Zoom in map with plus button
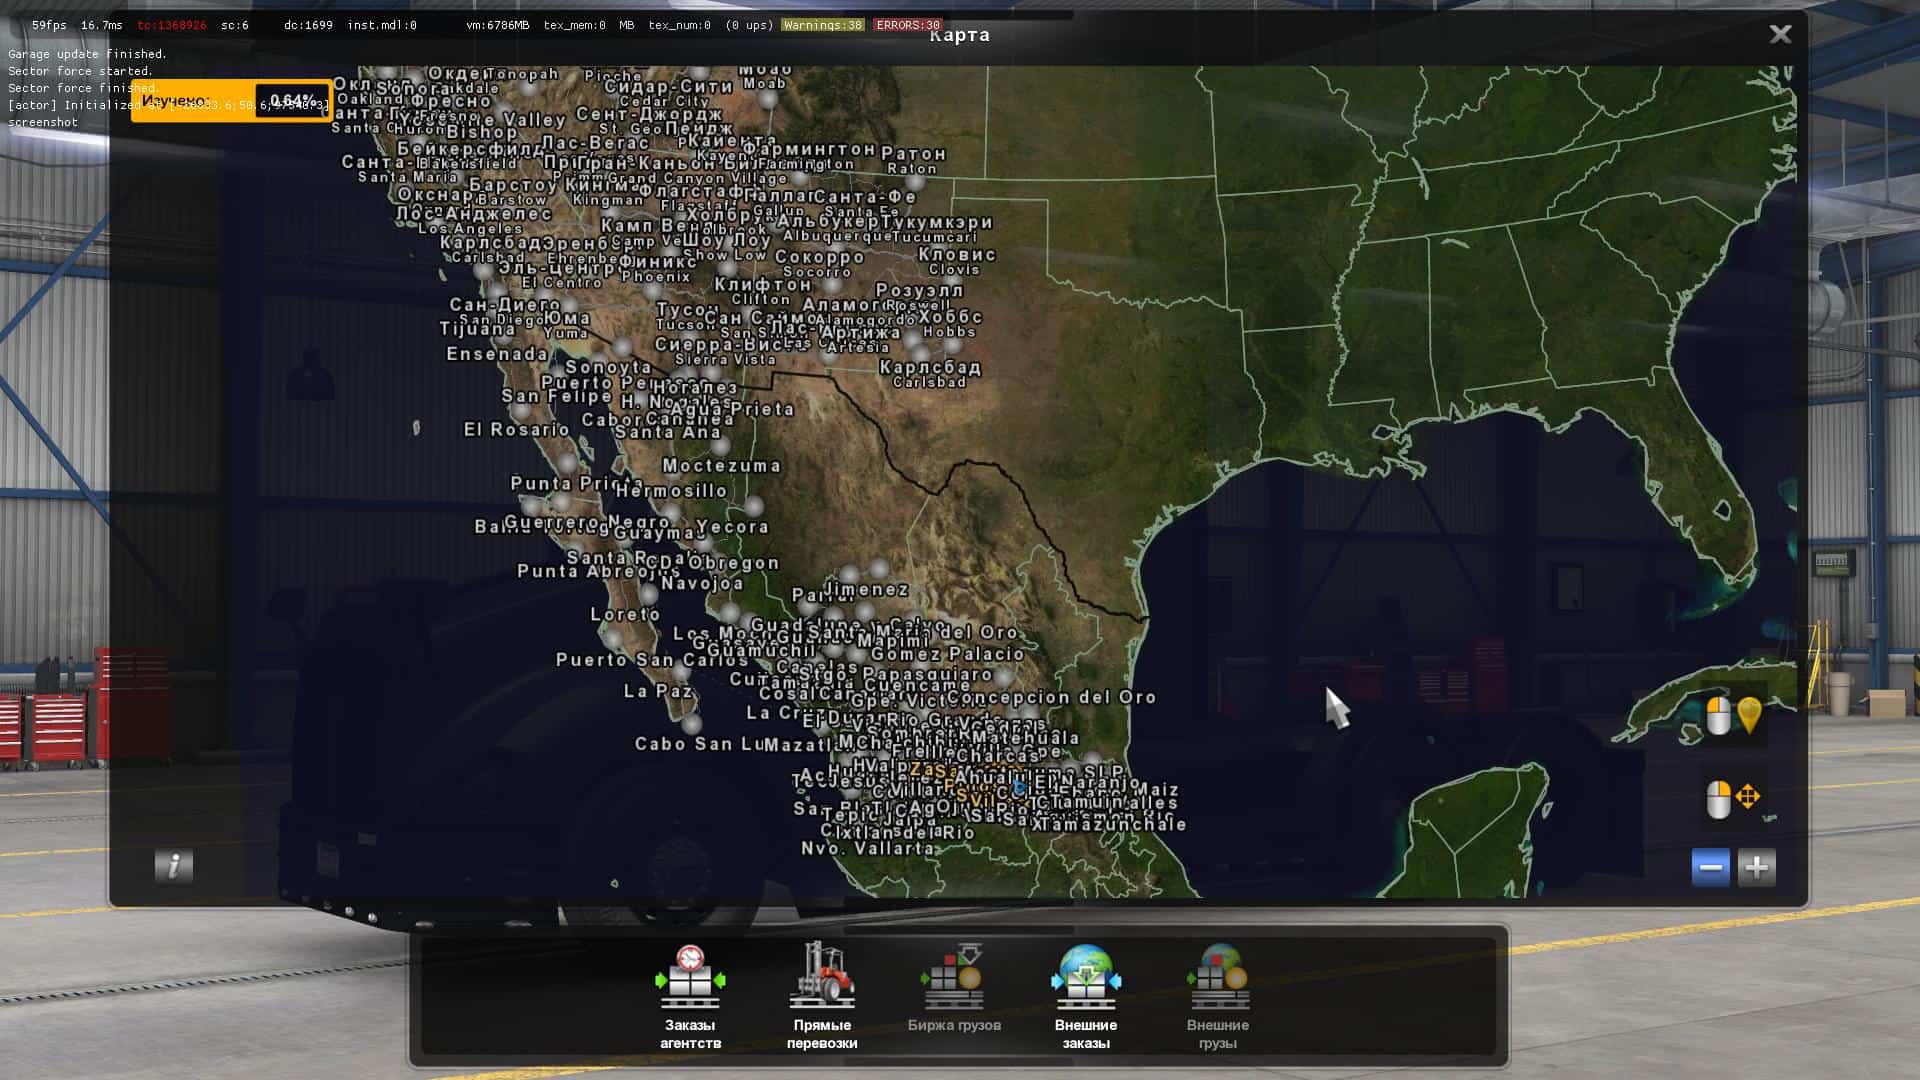The height and width of the screenshot is (1080, 1920). pyautogui.click(x=1756, y=867)
